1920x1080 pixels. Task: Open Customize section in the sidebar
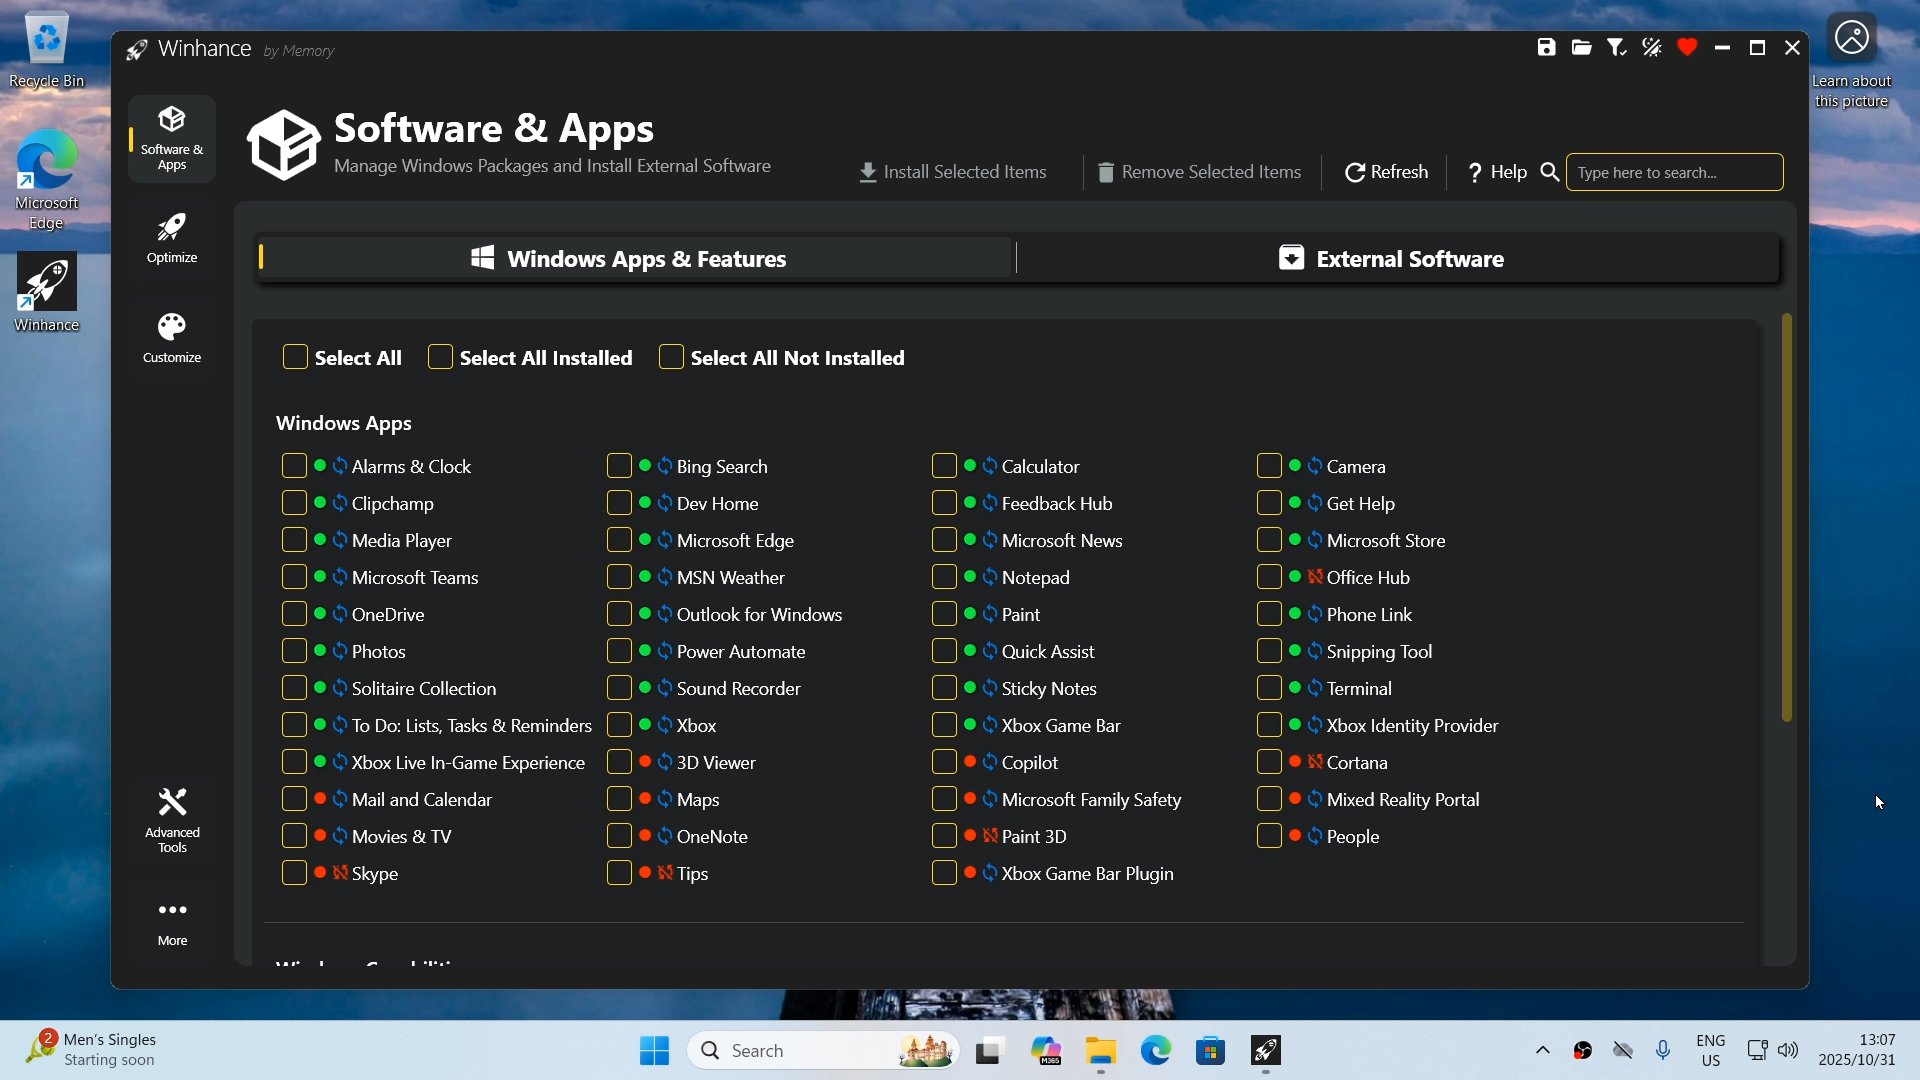pyautogui.click(x=171, y=338)
